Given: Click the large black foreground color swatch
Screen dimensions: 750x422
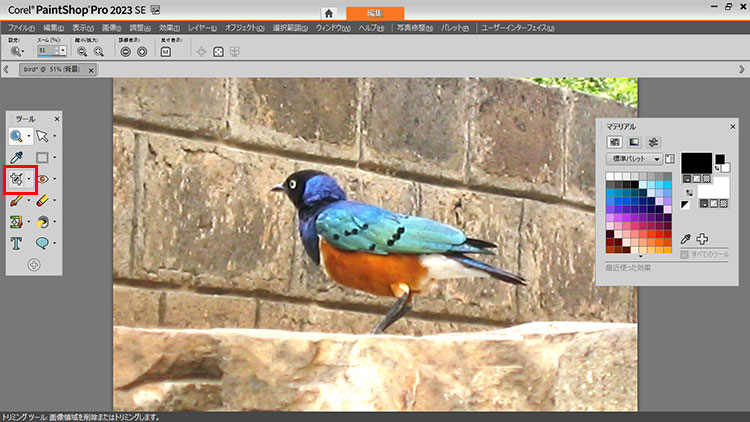Looking at the screenshot, I should [x=696, y=162].
